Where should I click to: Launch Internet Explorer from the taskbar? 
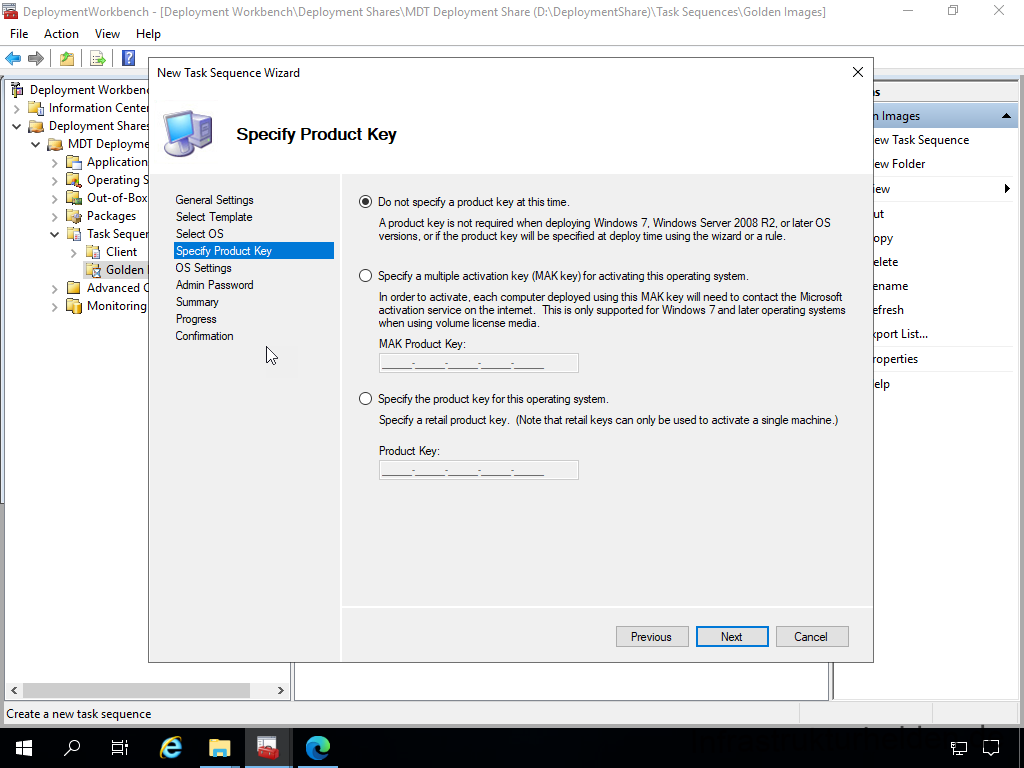[x=171, y=747]
